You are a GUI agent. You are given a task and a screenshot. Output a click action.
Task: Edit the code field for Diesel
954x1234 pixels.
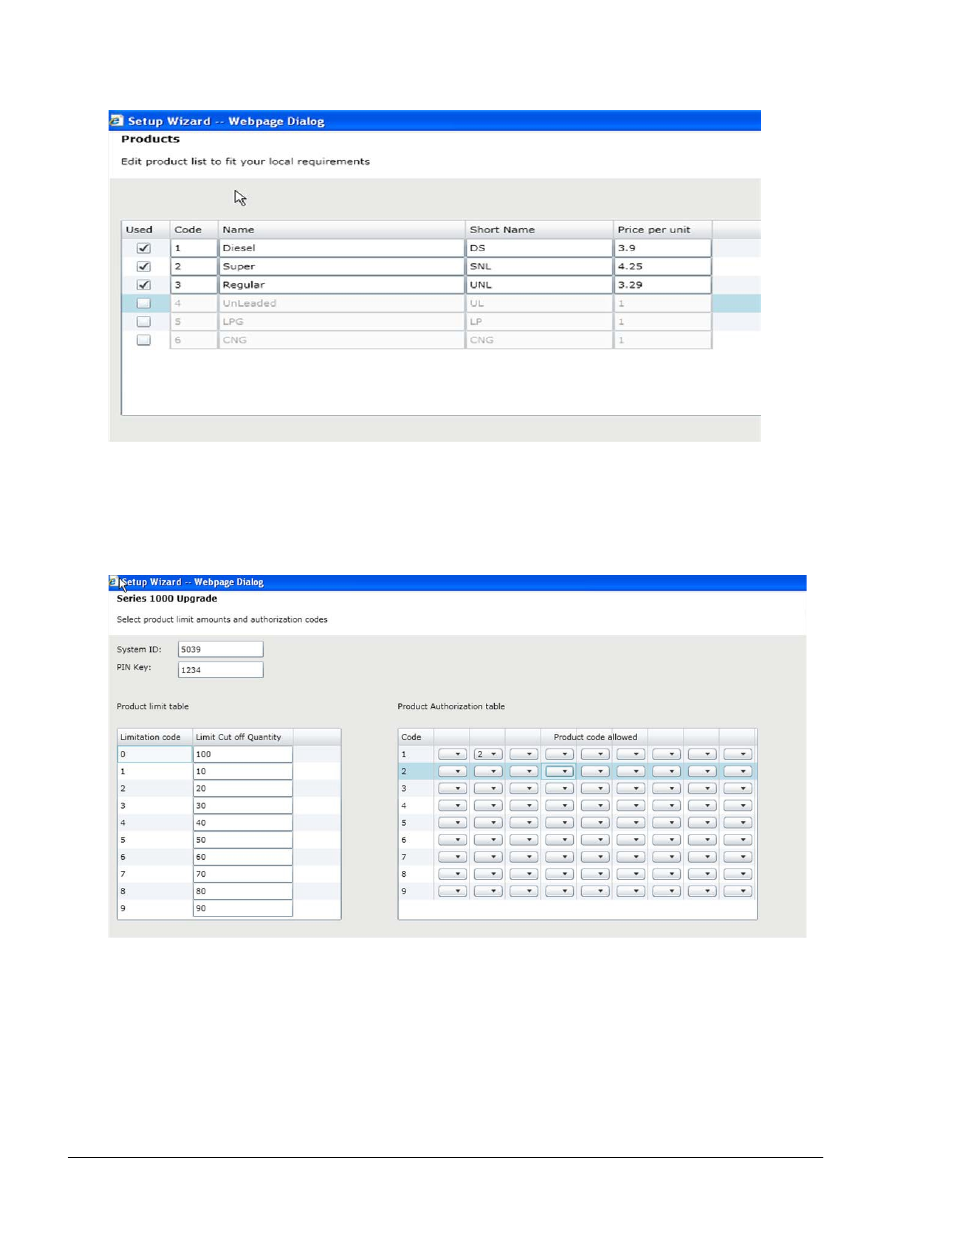tap(194, 248)
